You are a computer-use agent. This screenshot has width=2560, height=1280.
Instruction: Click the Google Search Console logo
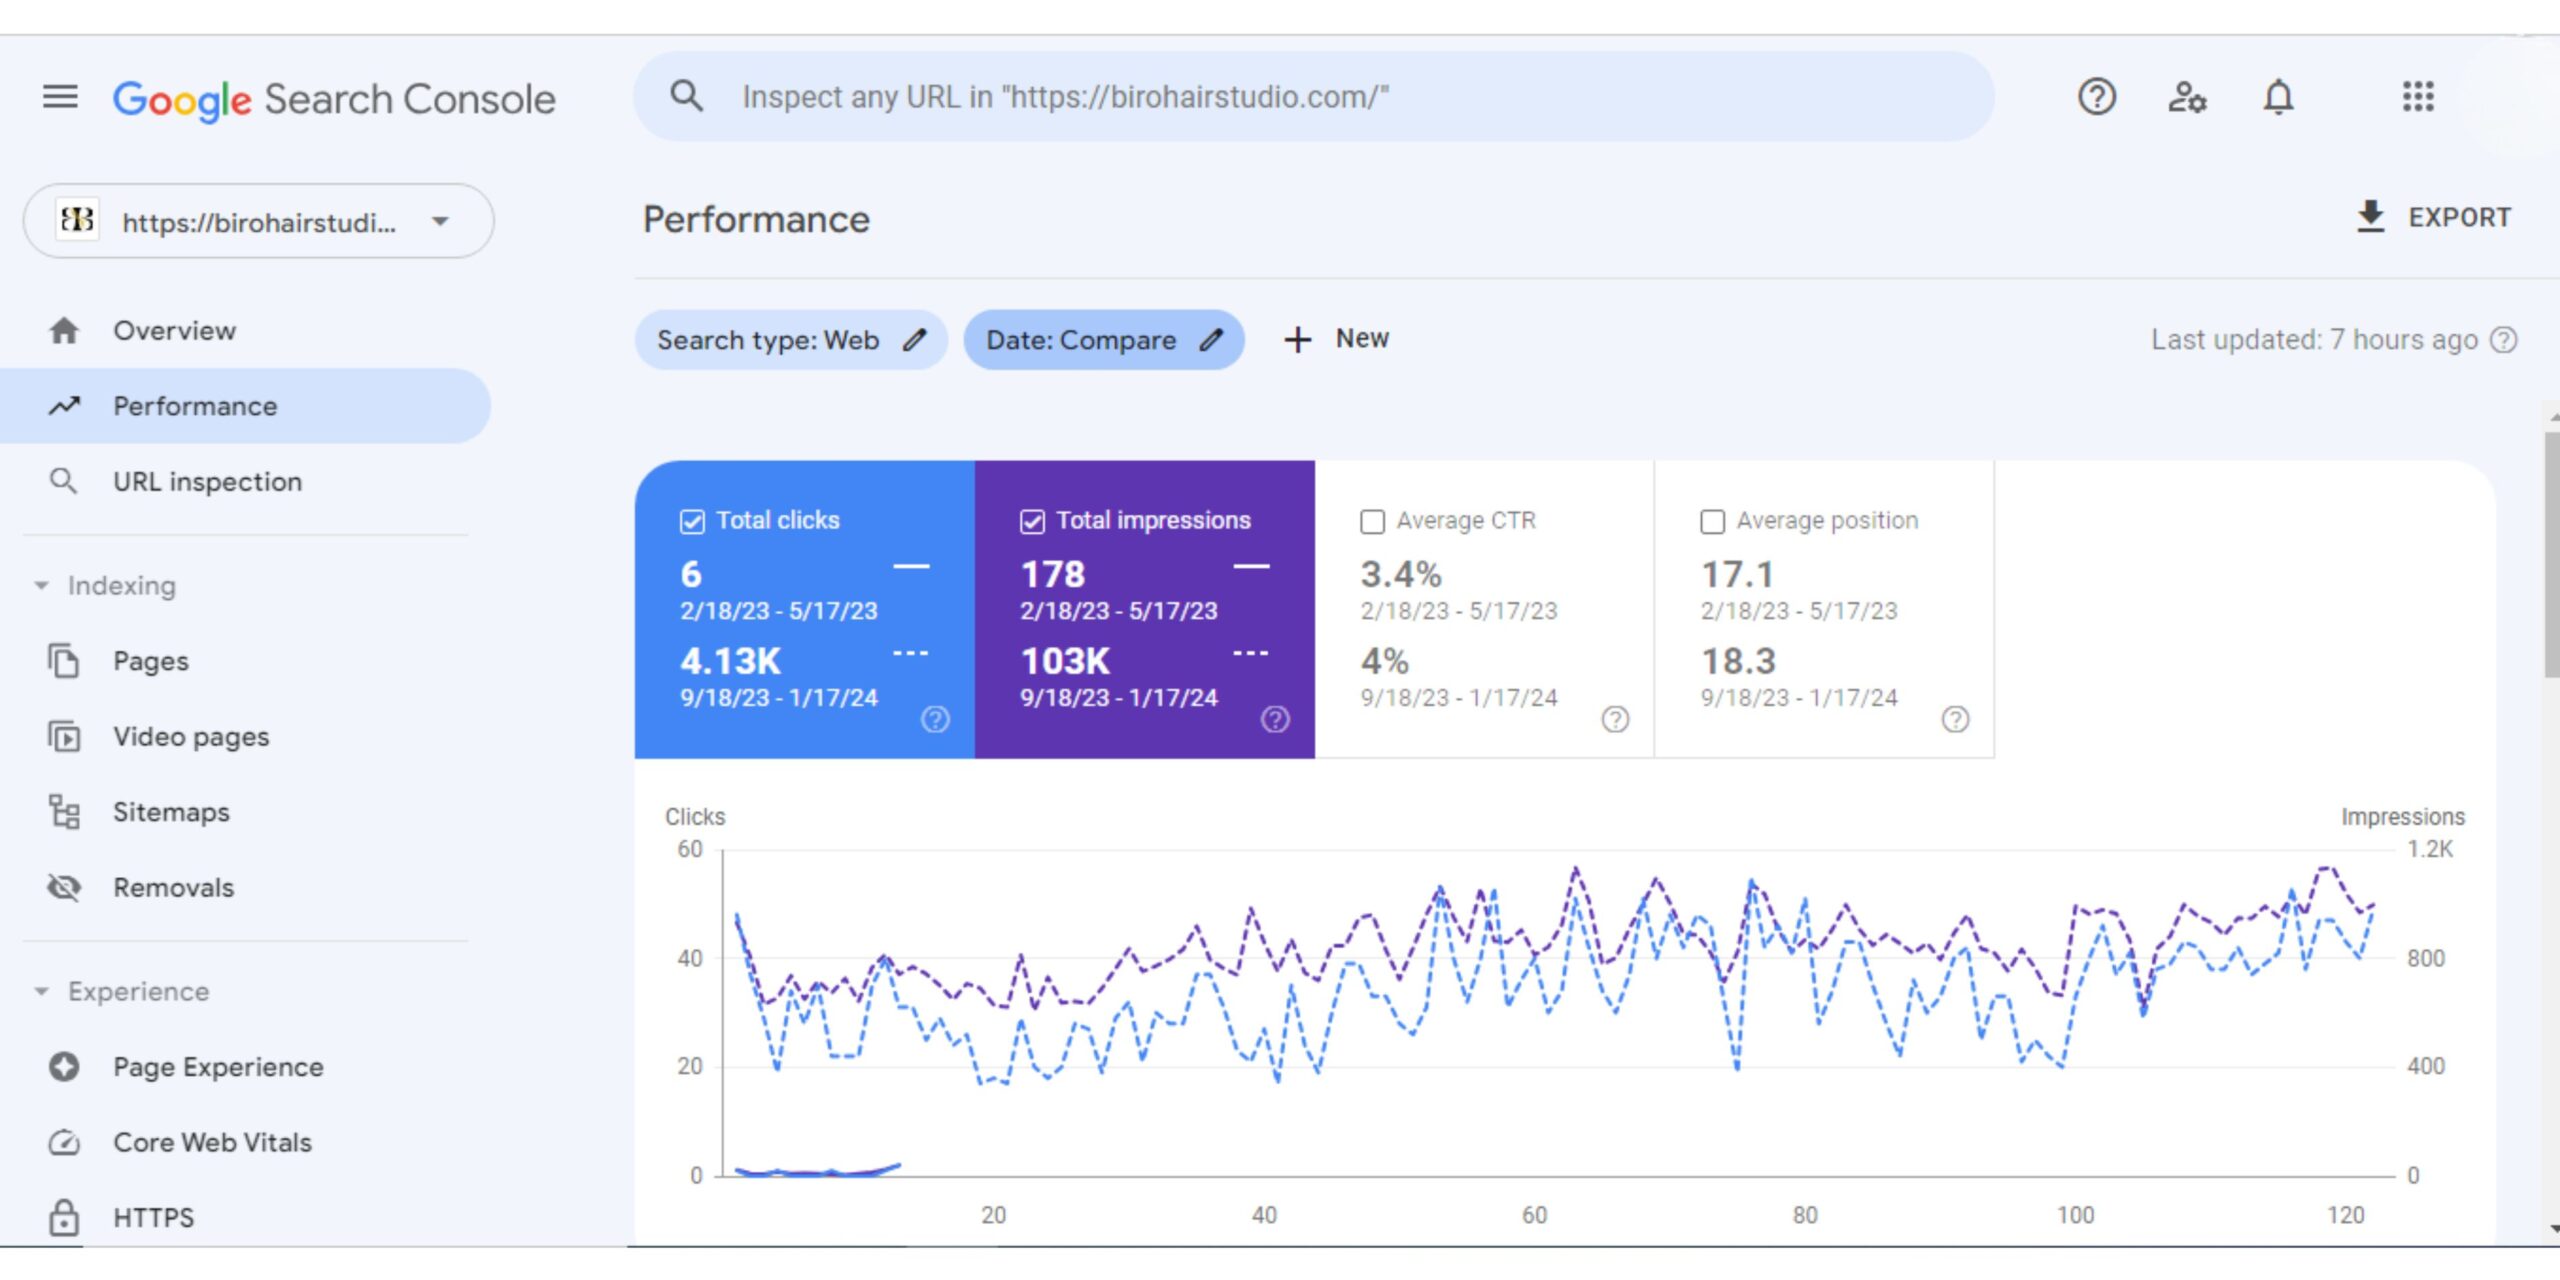point(334,99)
